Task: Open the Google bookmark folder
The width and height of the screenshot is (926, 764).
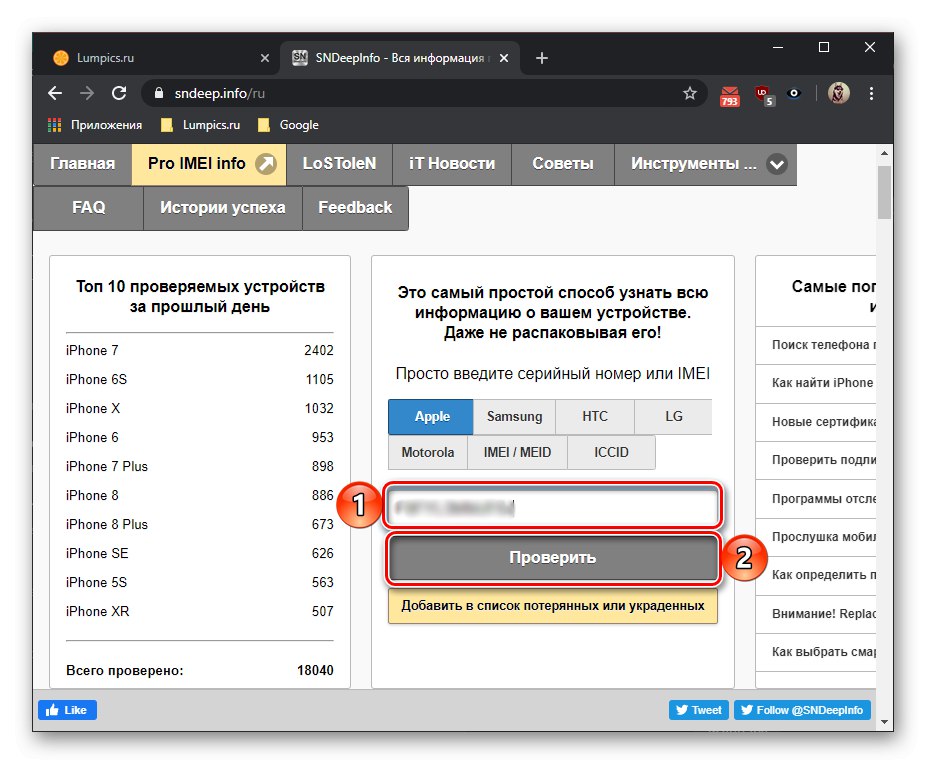Action: (x=288, y=125)
